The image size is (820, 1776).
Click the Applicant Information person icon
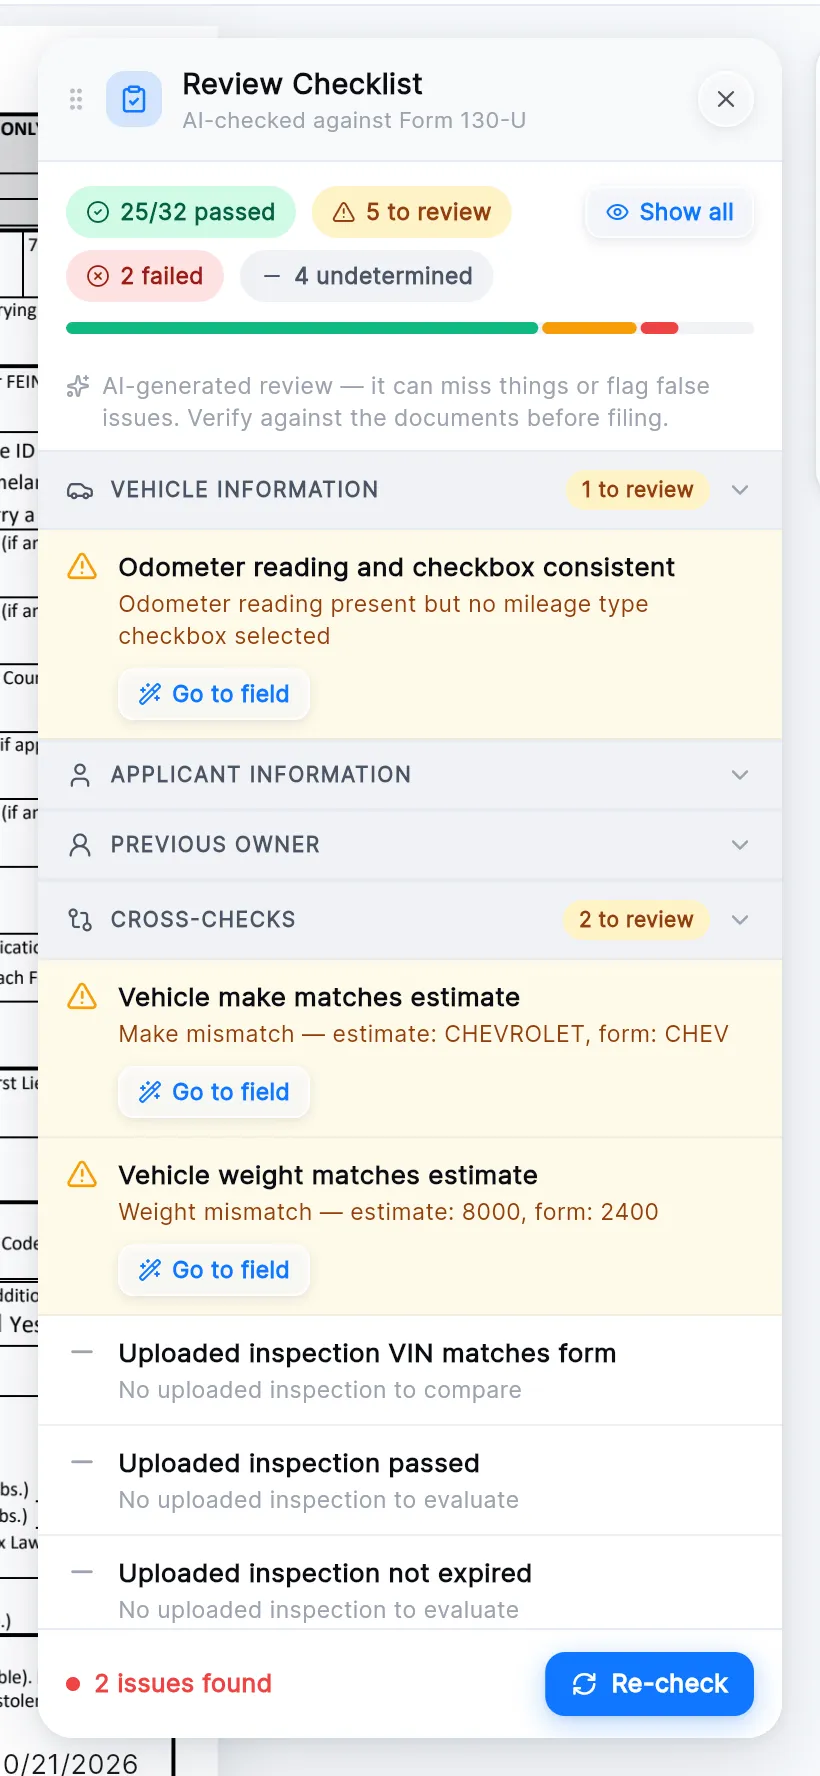pos(80,775)
